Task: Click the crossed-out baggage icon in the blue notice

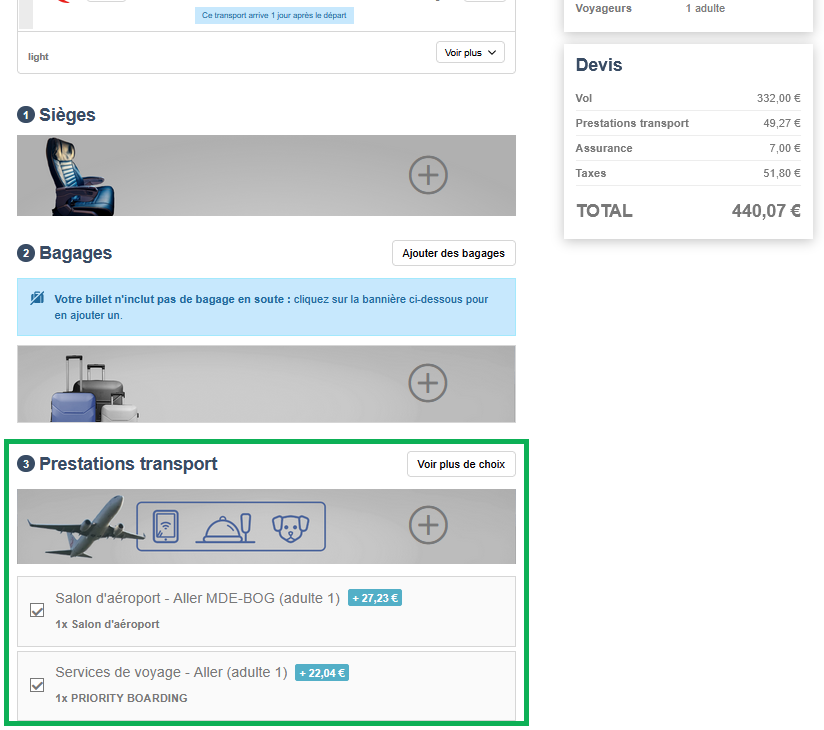Action: pyautogui.click(x=37, y=299)
